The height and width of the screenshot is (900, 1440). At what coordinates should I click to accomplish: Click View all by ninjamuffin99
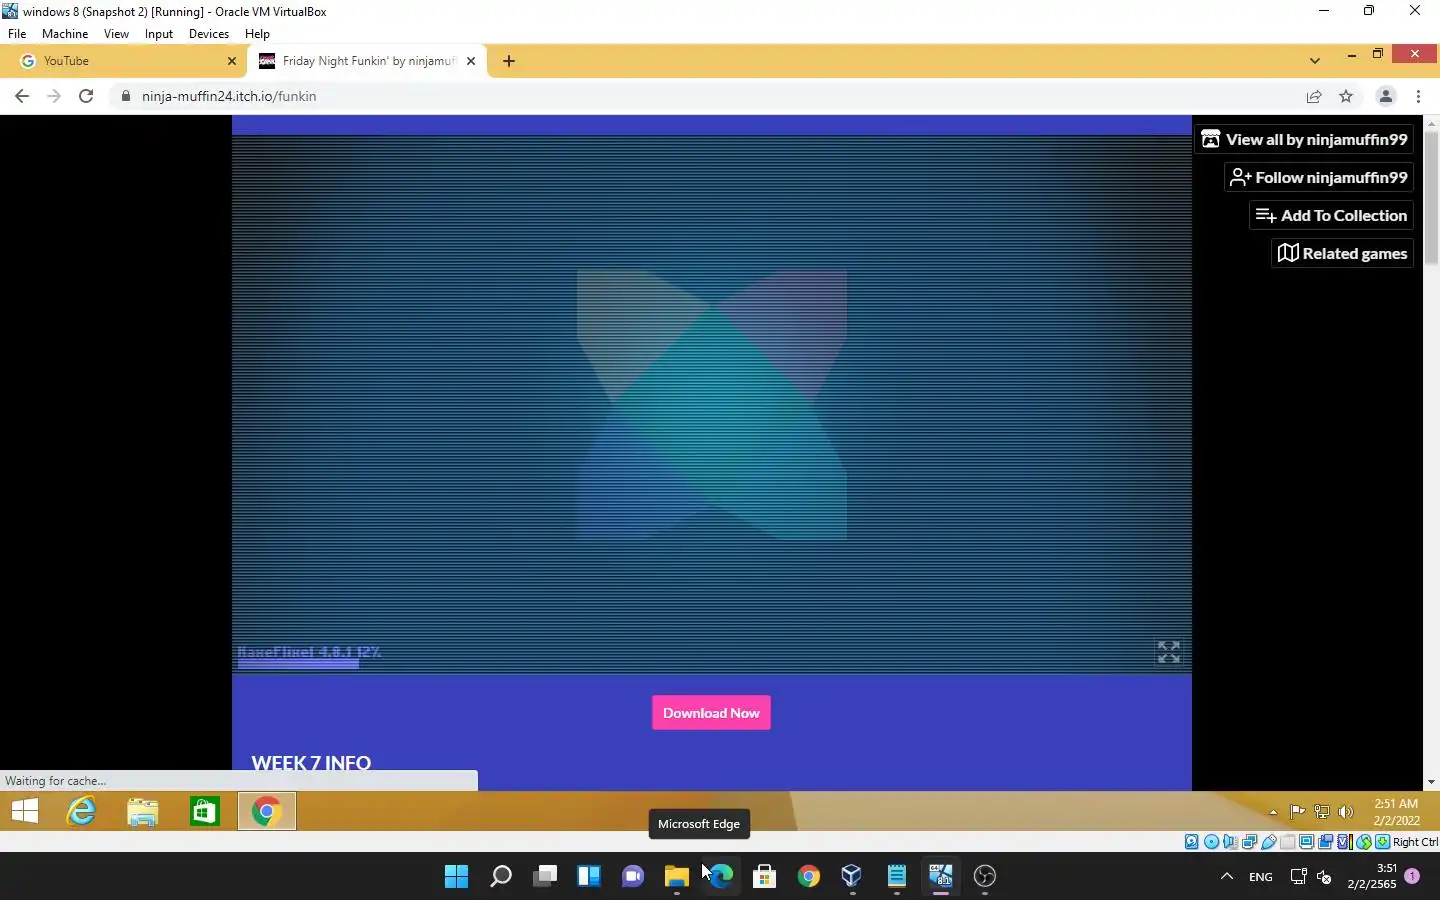point(1304,139)
